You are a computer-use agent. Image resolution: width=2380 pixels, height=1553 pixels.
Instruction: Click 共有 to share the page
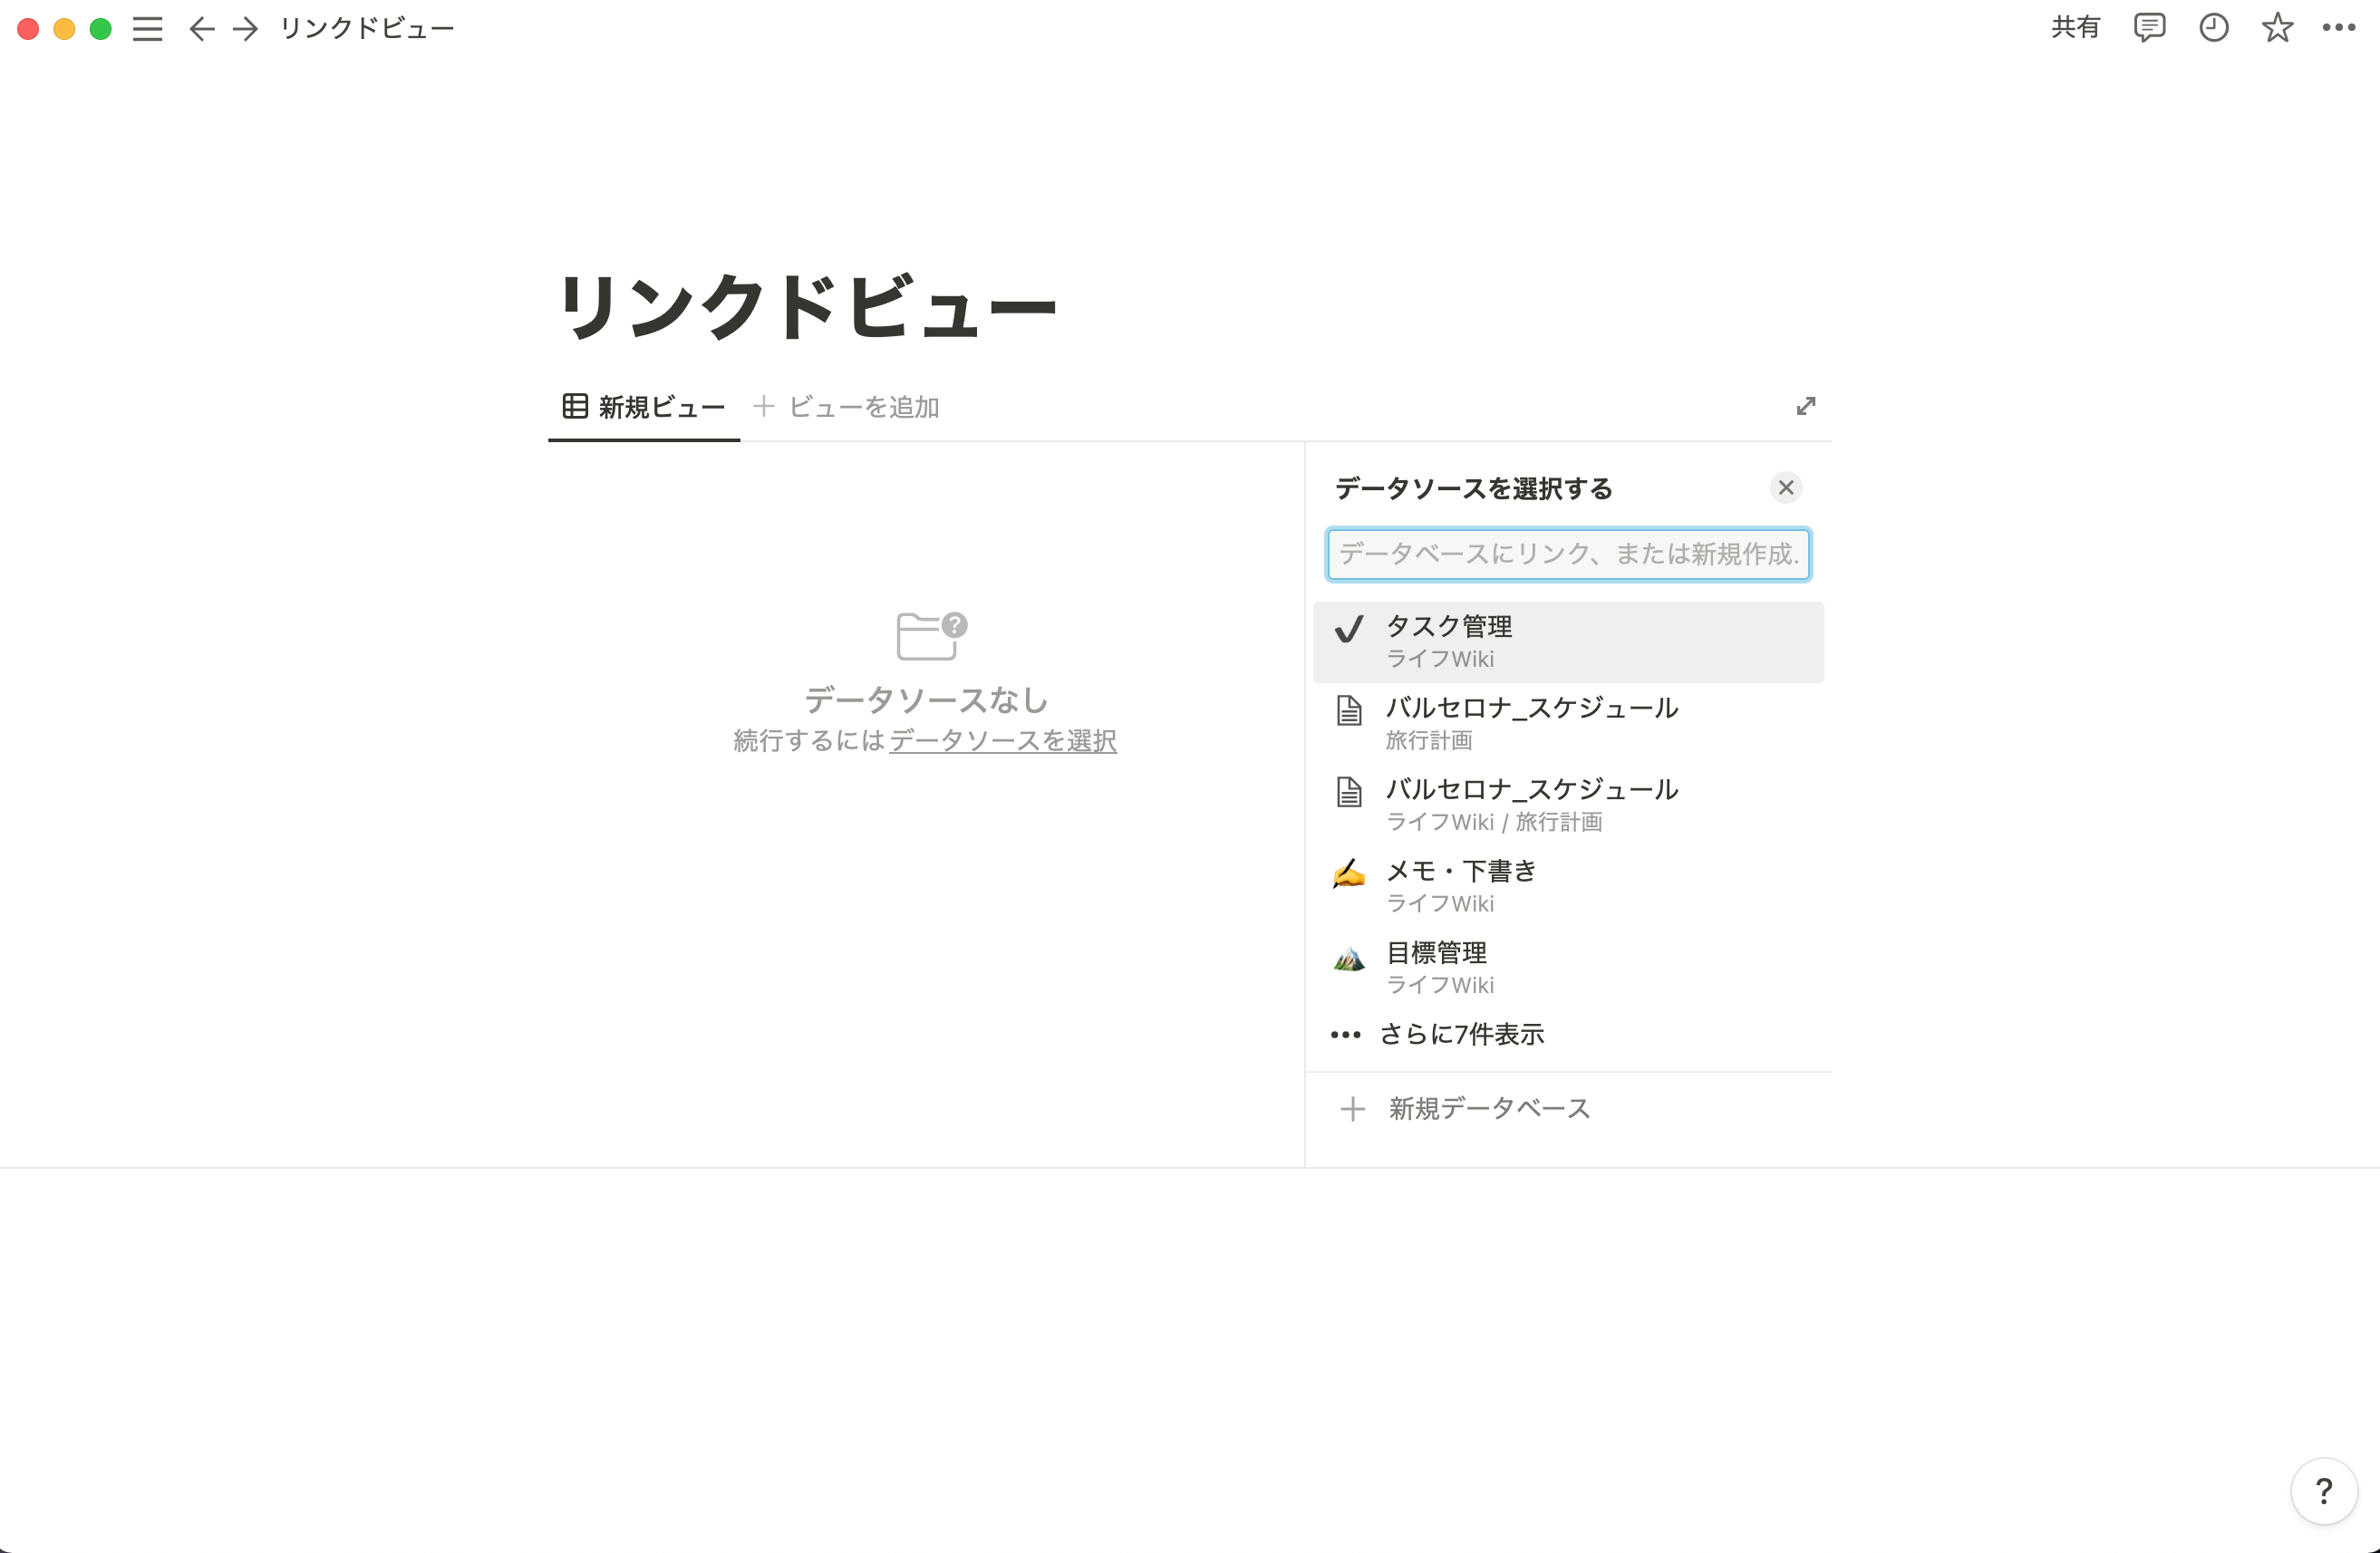click(2075, 28)
